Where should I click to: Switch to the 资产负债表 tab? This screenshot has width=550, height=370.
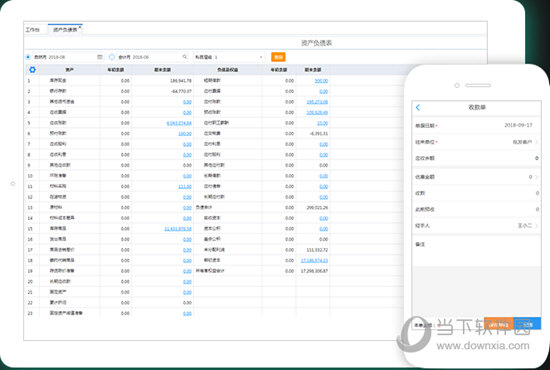point(65,30)
